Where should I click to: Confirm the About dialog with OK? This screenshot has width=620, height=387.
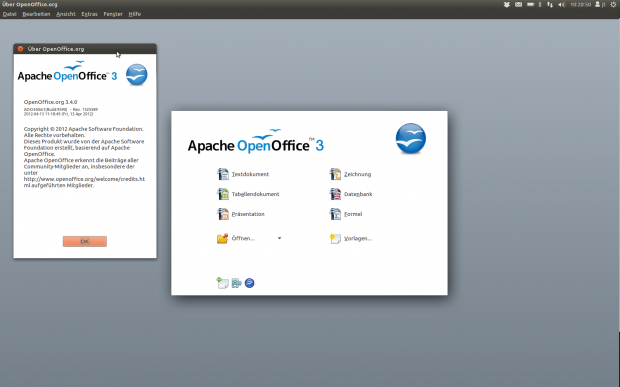85,241
